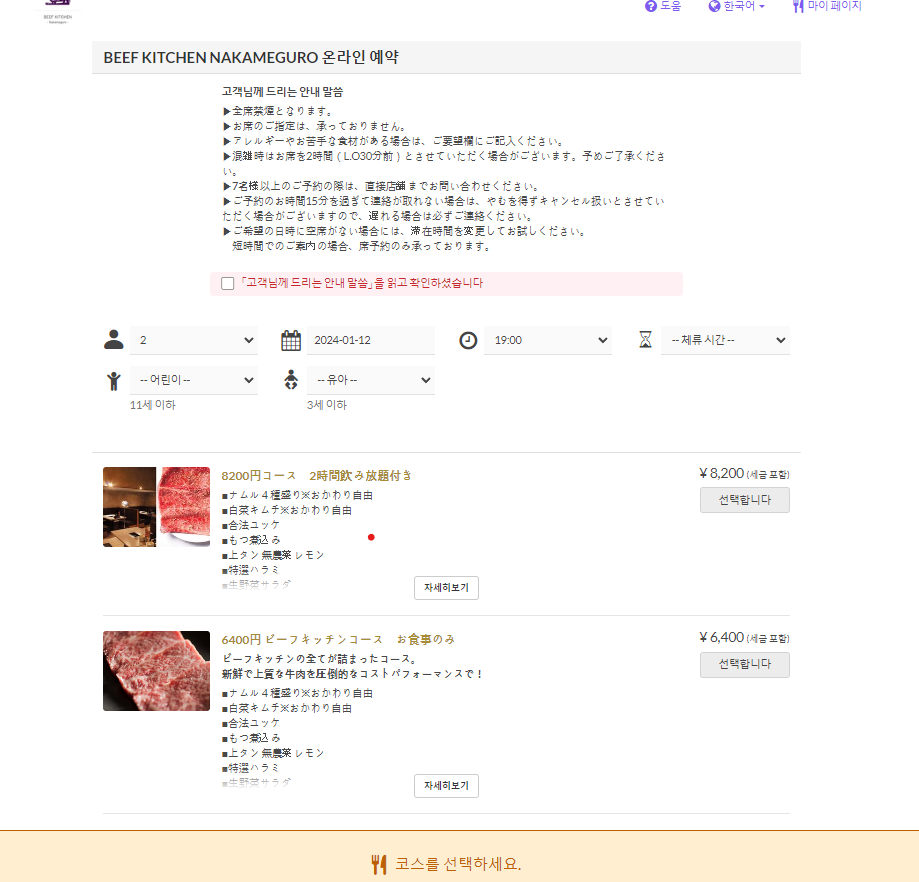The image size is (919, 882).
Task: Open the 6400円 ビーフキッチンコース title
Action: [x=338, y=639]
